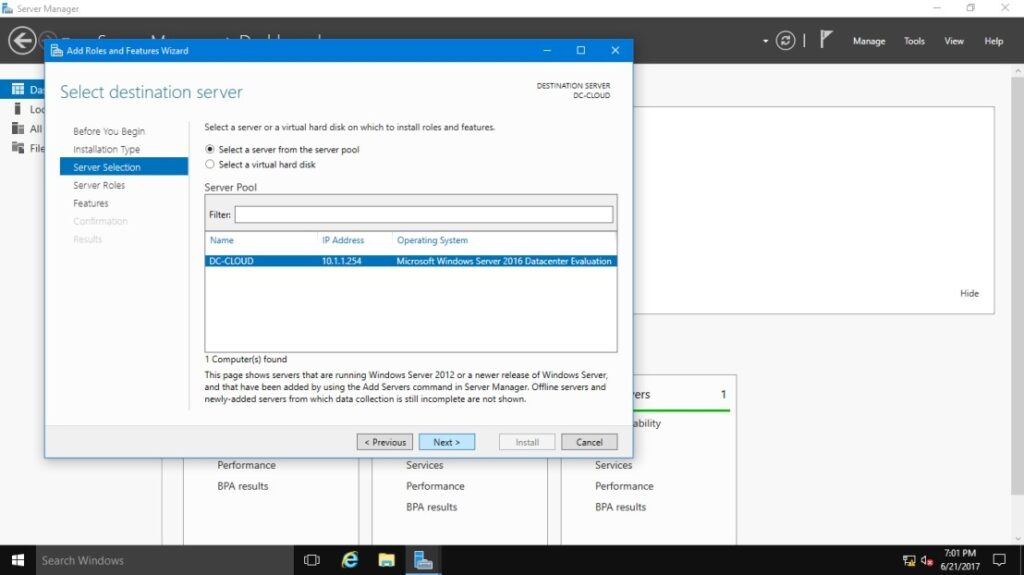Click the volume icon in the system tray
This screenshot has height=575, width=1024.
[x=927, y=561]
